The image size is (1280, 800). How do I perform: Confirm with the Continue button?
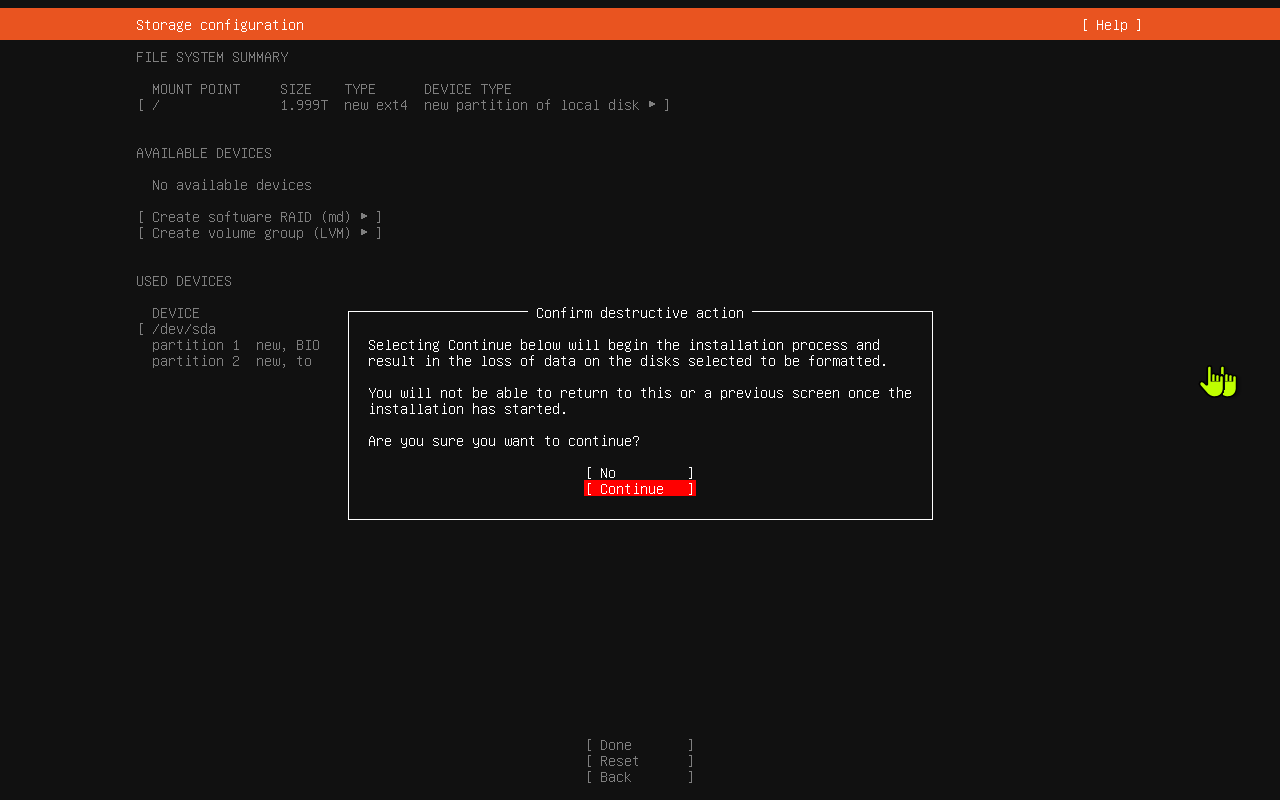[640, 489]
